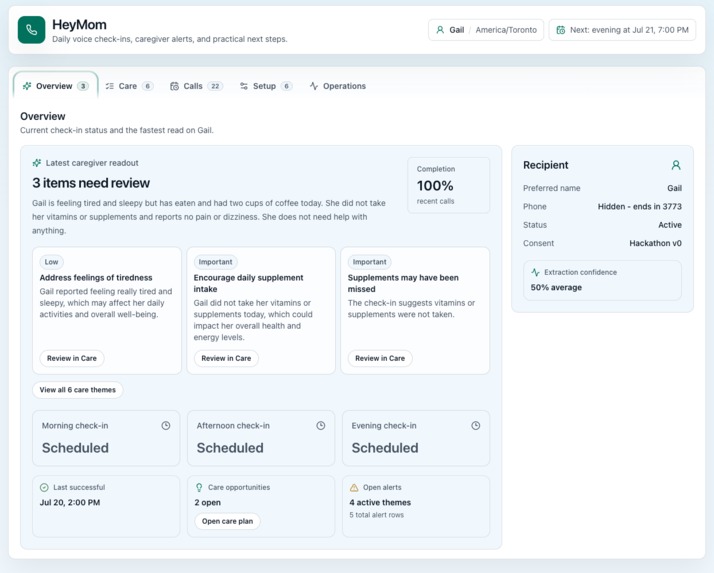This screenshot has width=714, height=573.
Task: Click Important badge on Supplements missed card
Action: point(369,262)
